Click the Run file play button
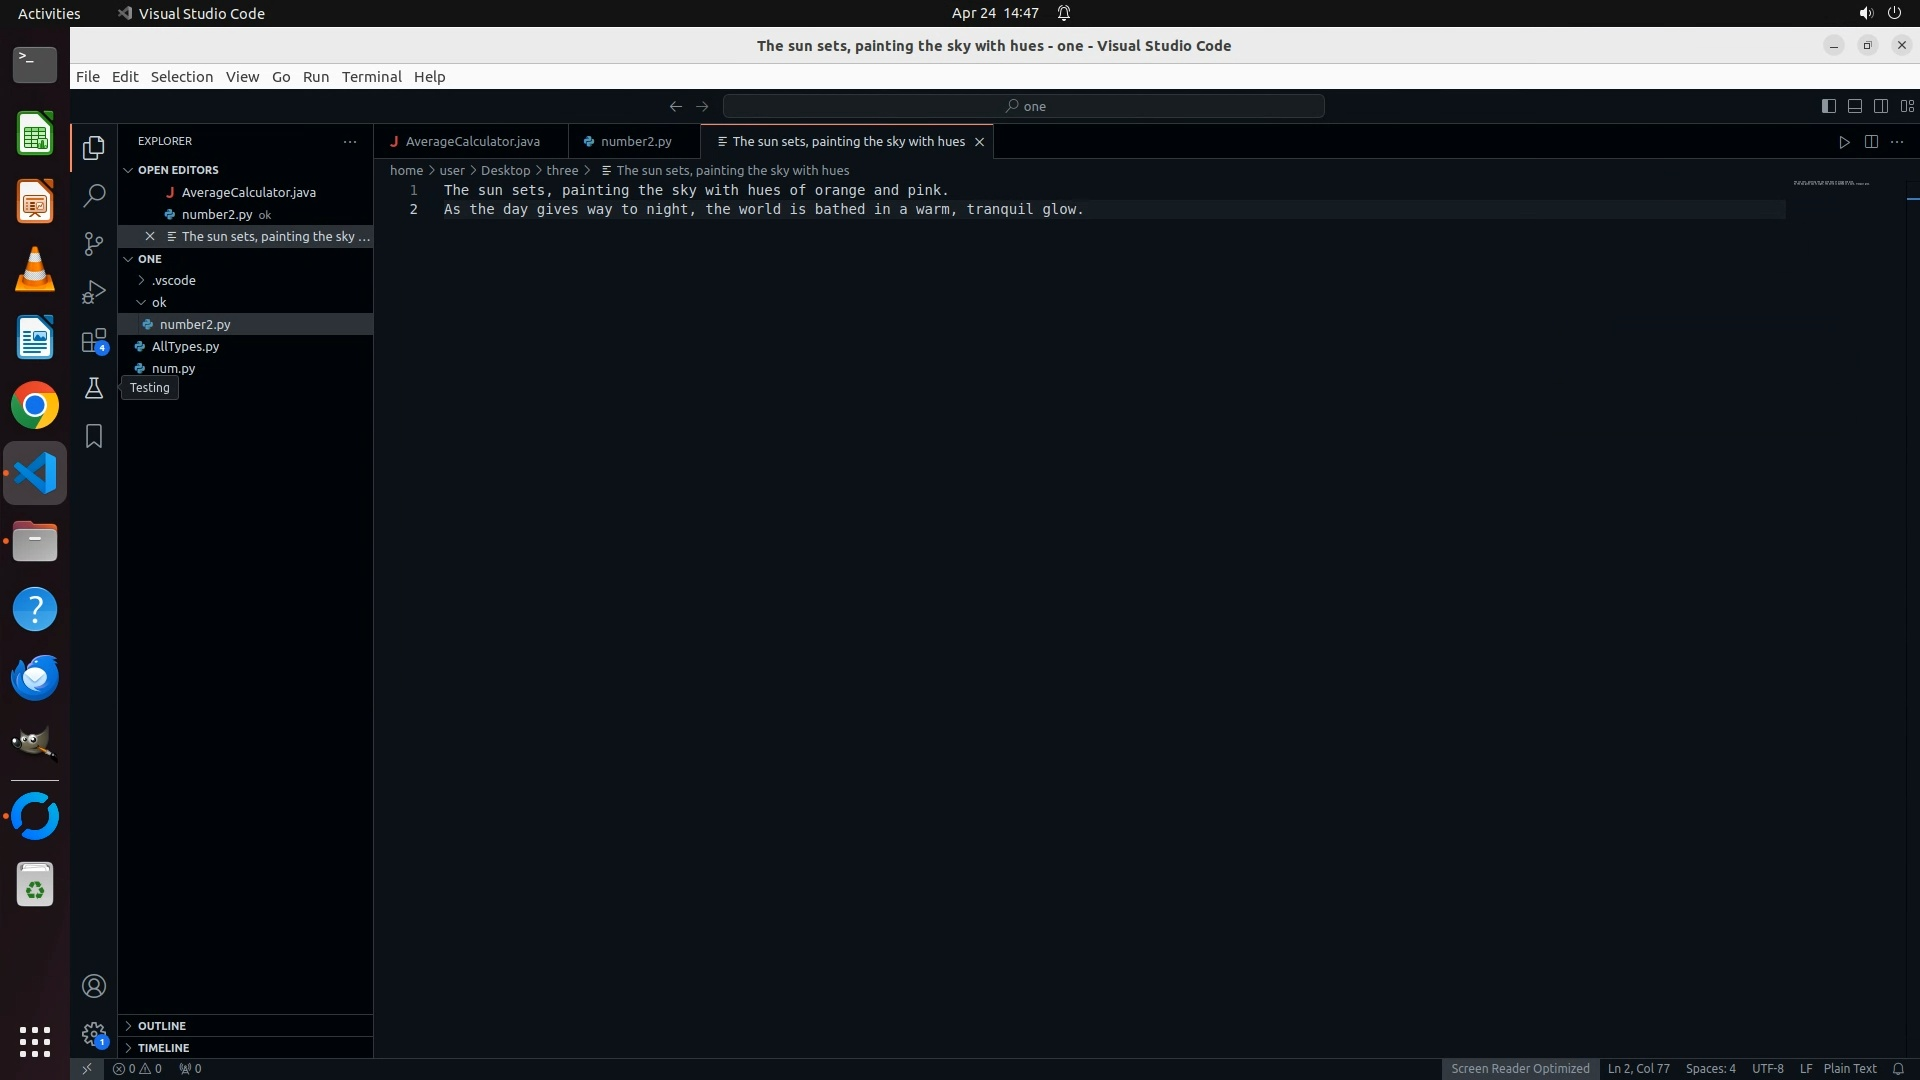 click(x=1844, y=142)
